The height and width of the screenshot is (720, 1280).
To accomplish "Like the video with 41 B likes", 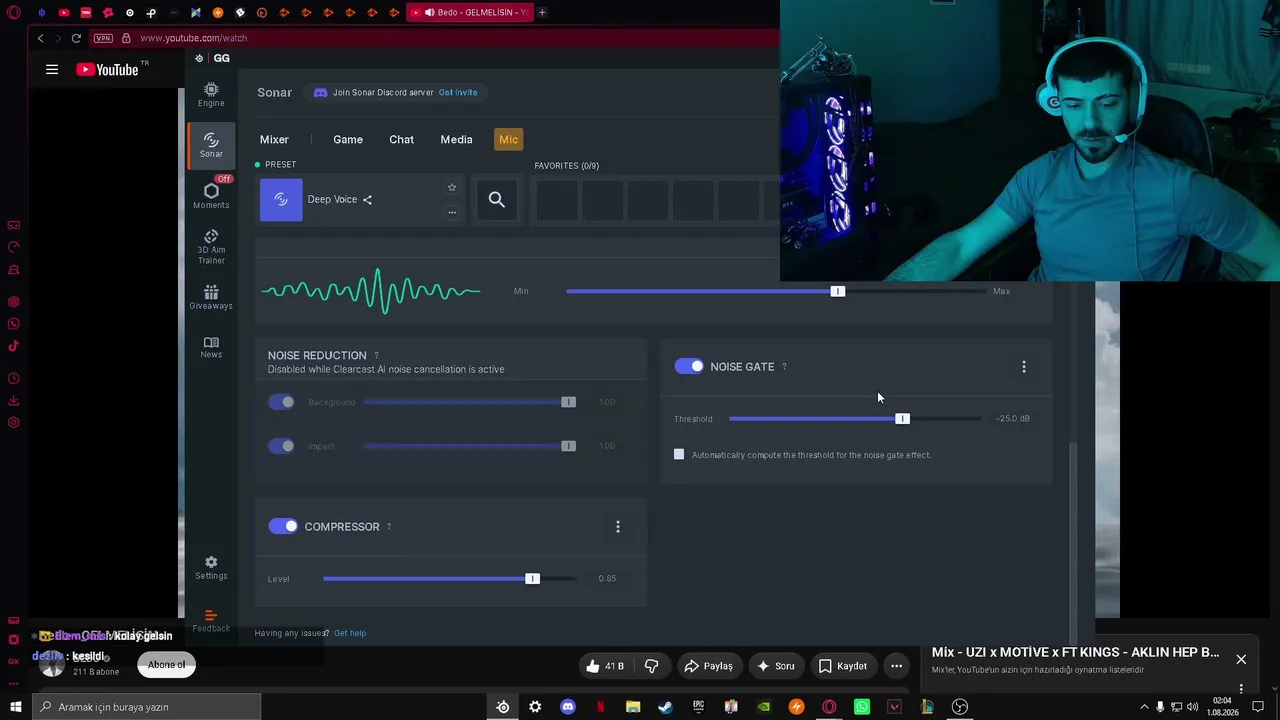I will (605, 666).
